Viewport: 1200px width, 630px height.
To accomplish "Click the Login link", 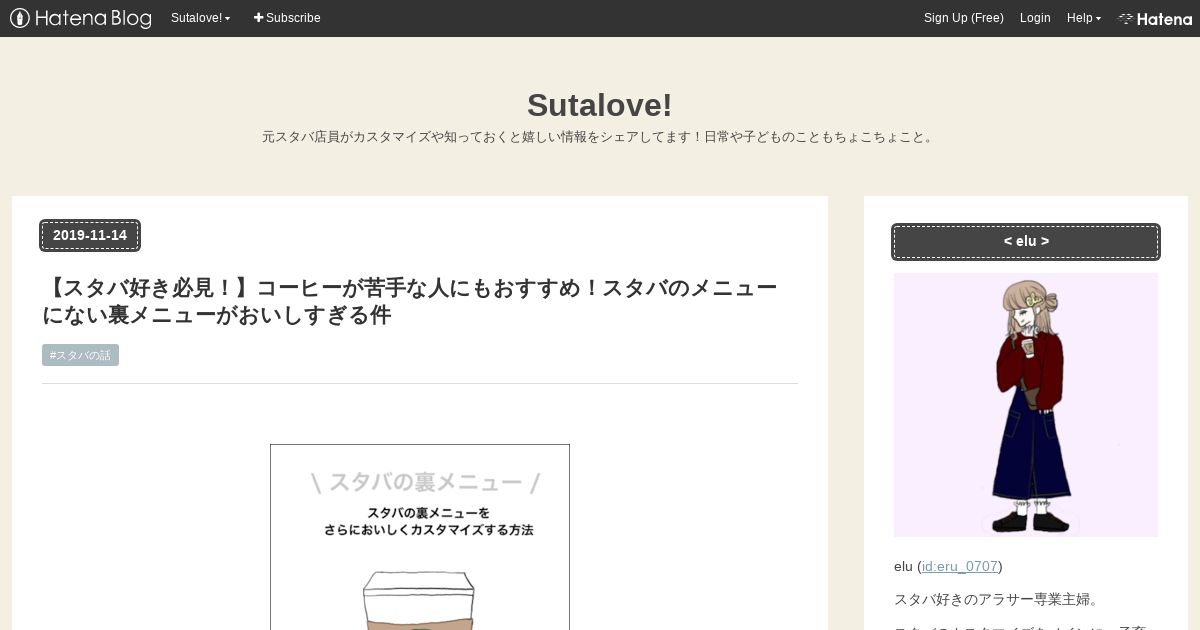I will 1035,18.
